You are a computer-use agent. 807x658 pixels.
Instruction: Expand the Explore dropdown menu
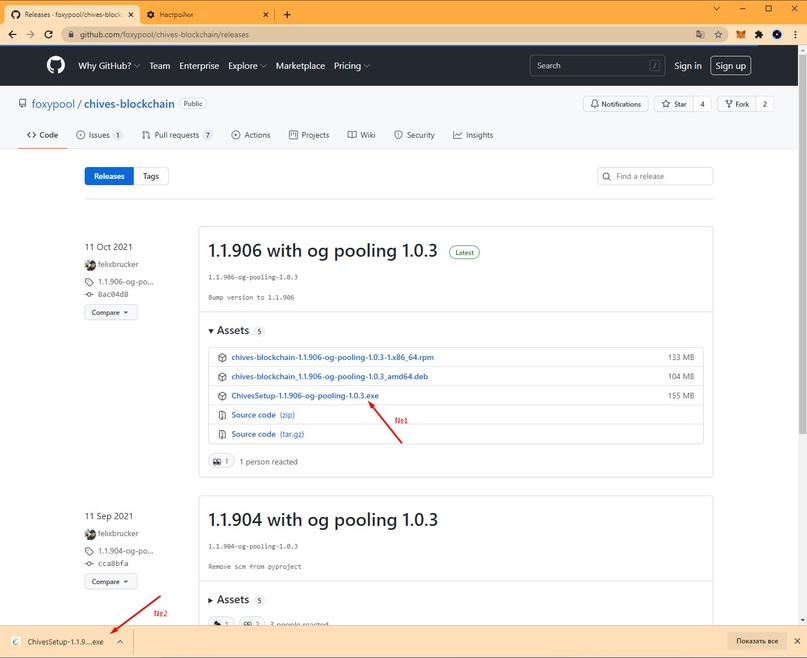(x=247, y=66)
